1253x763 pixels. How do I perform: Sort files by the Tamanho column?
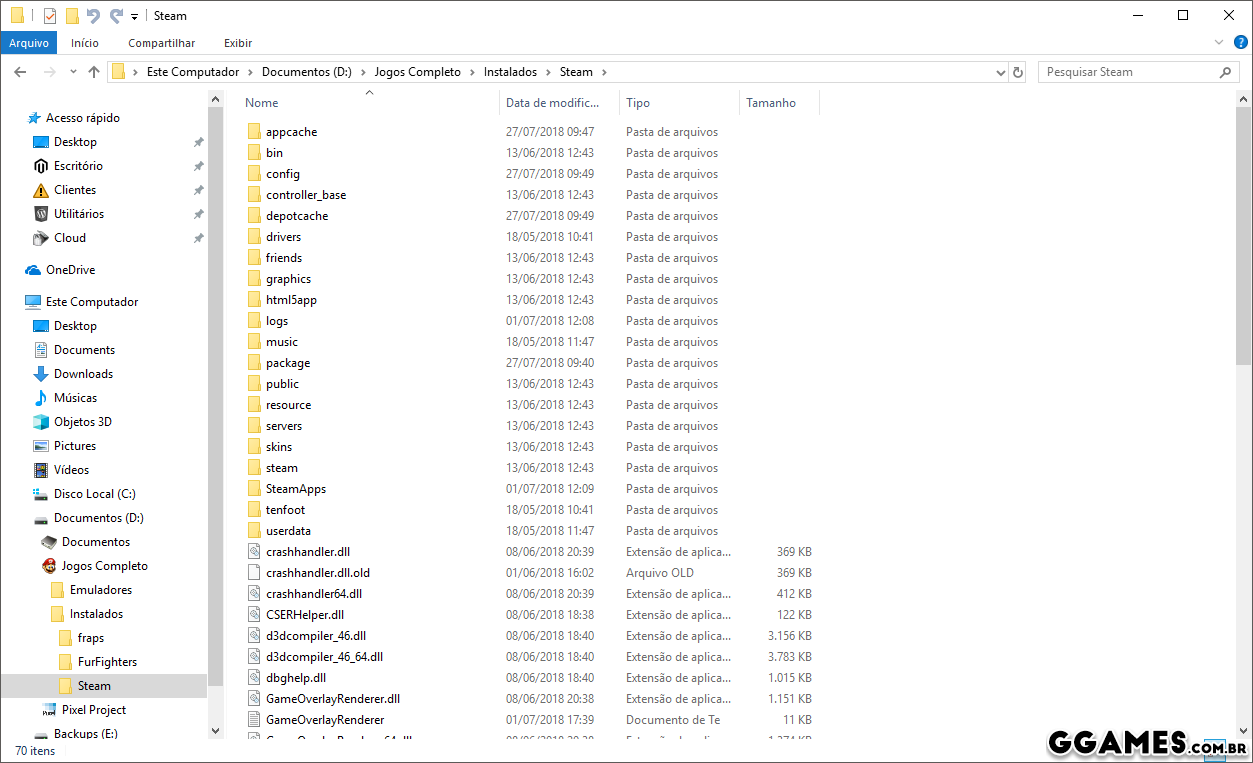771,103
